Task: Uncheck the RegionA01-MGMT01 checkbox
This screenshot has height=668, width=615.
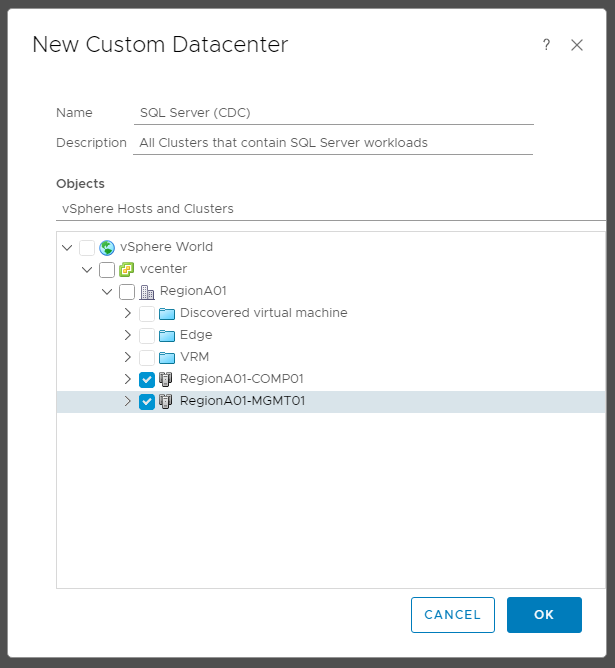Action: (x=147, y=402)
